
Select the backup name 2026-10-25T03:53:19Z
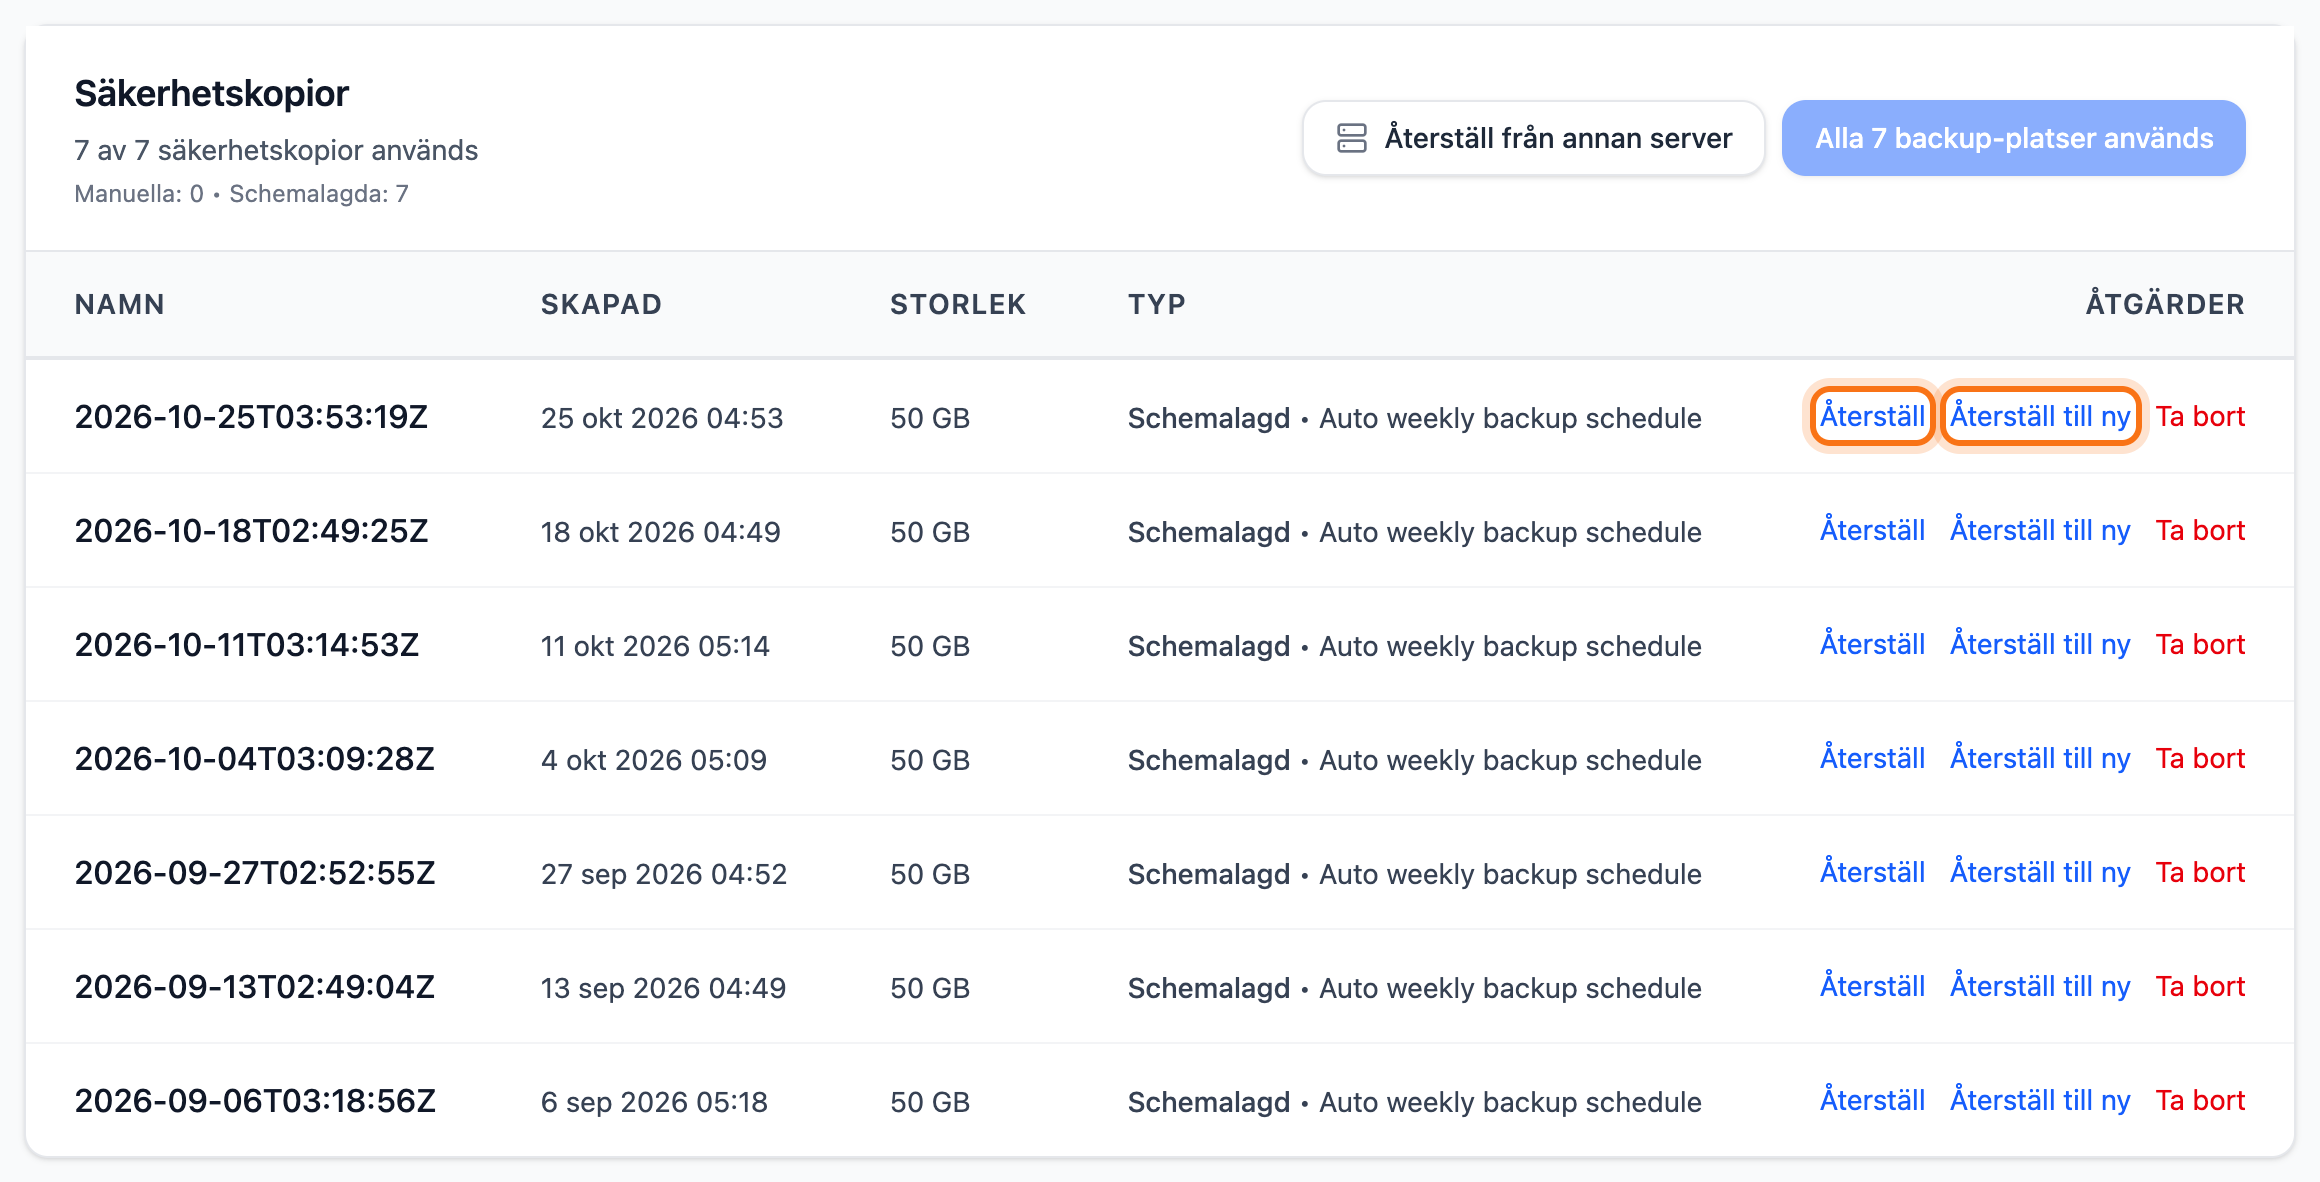point(251,417)
